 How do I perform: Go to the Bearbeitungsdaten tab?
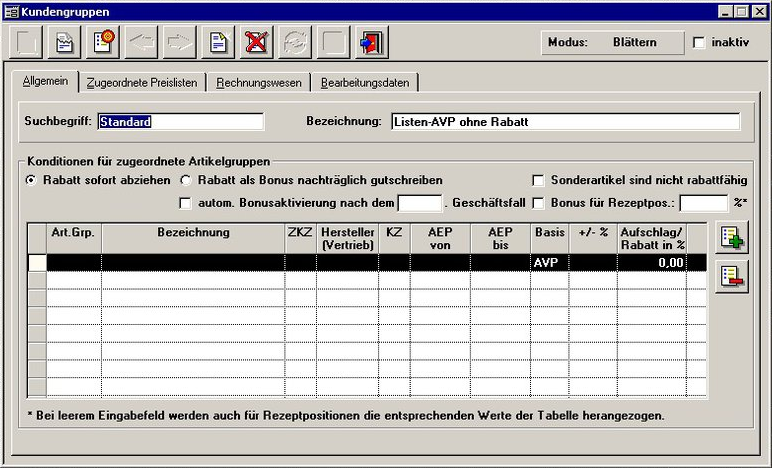(364, 83)
